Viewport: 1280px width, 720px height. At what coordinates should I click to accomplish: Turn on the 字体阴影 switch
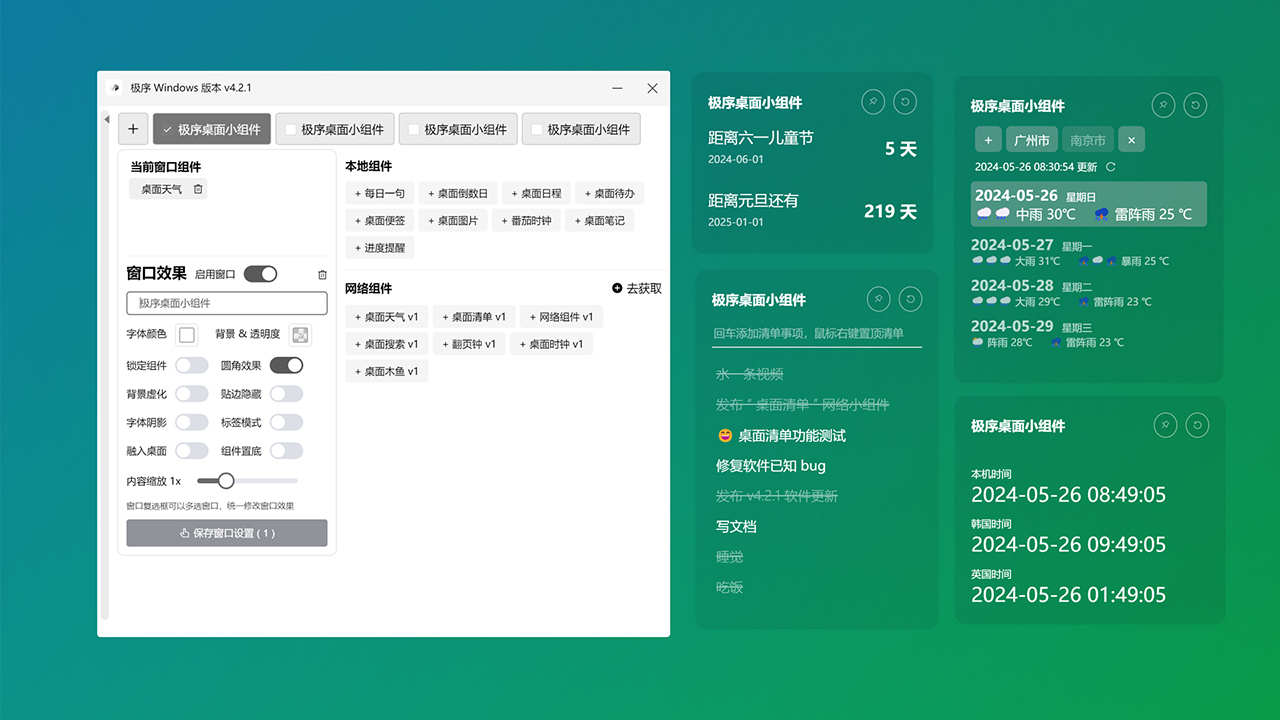point(192,423)
